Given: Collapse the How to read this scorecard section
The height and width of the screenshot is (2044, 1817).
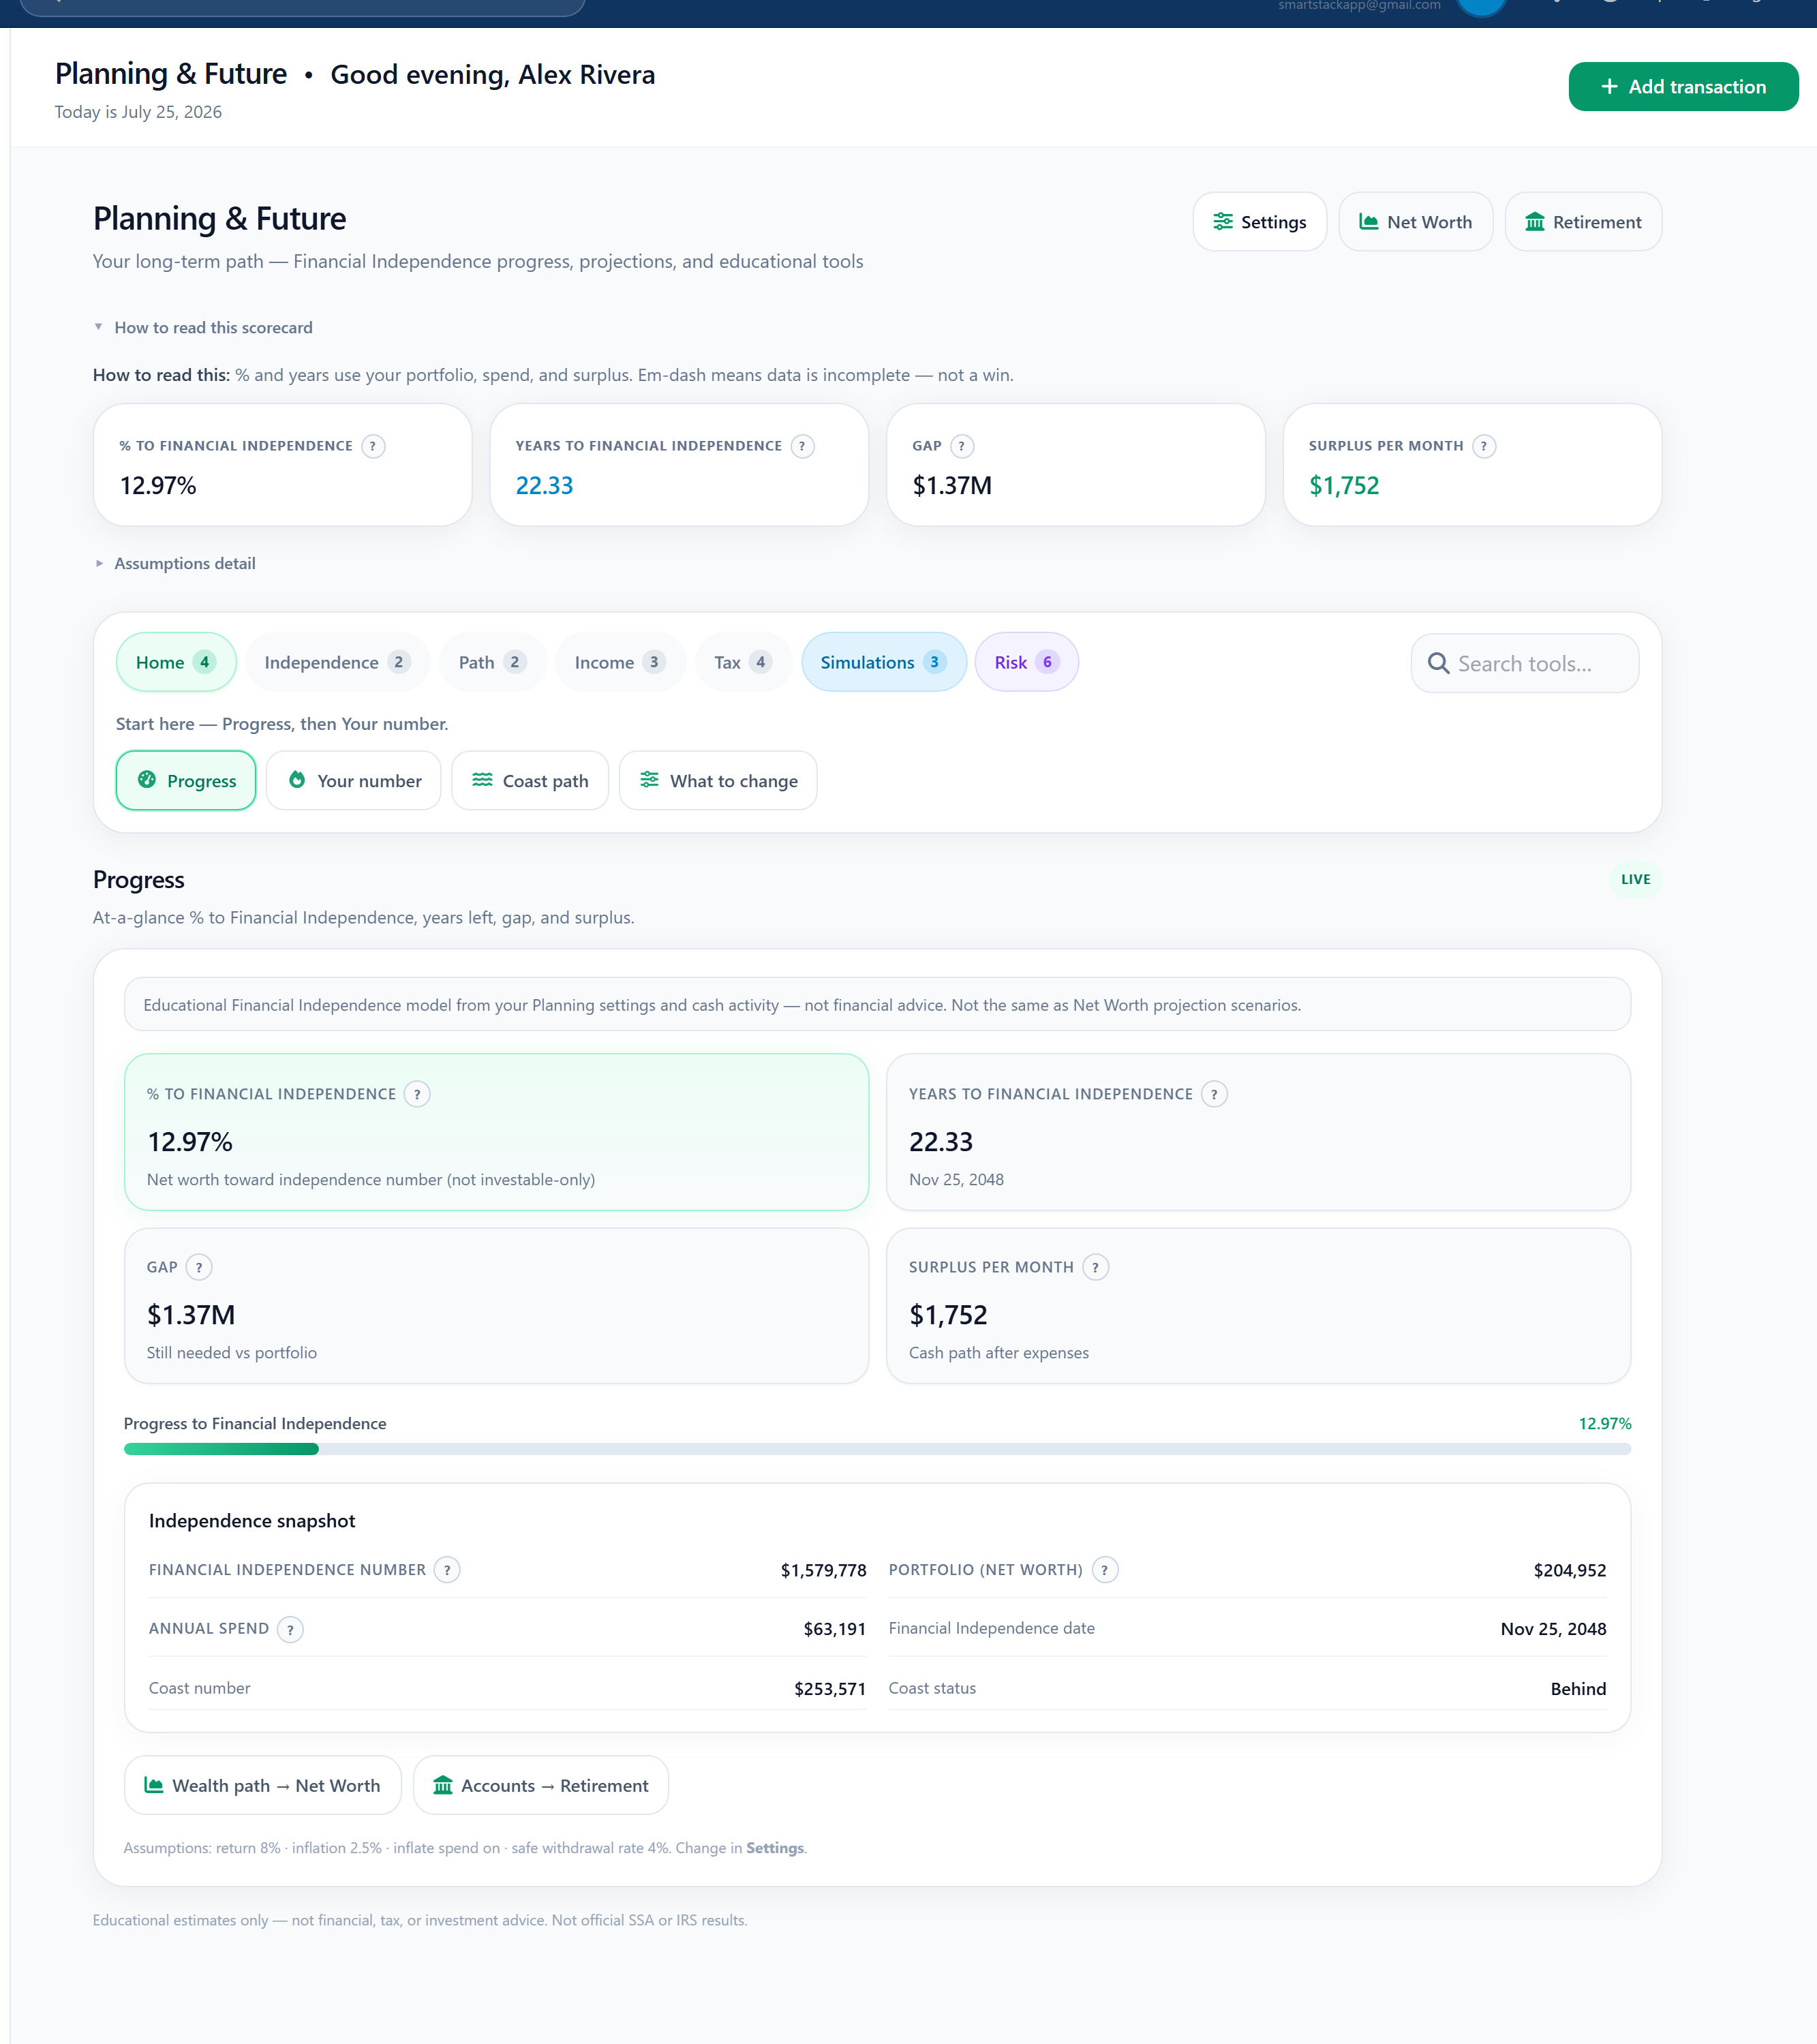Looking at the screenshot, I should coord(203,328).
